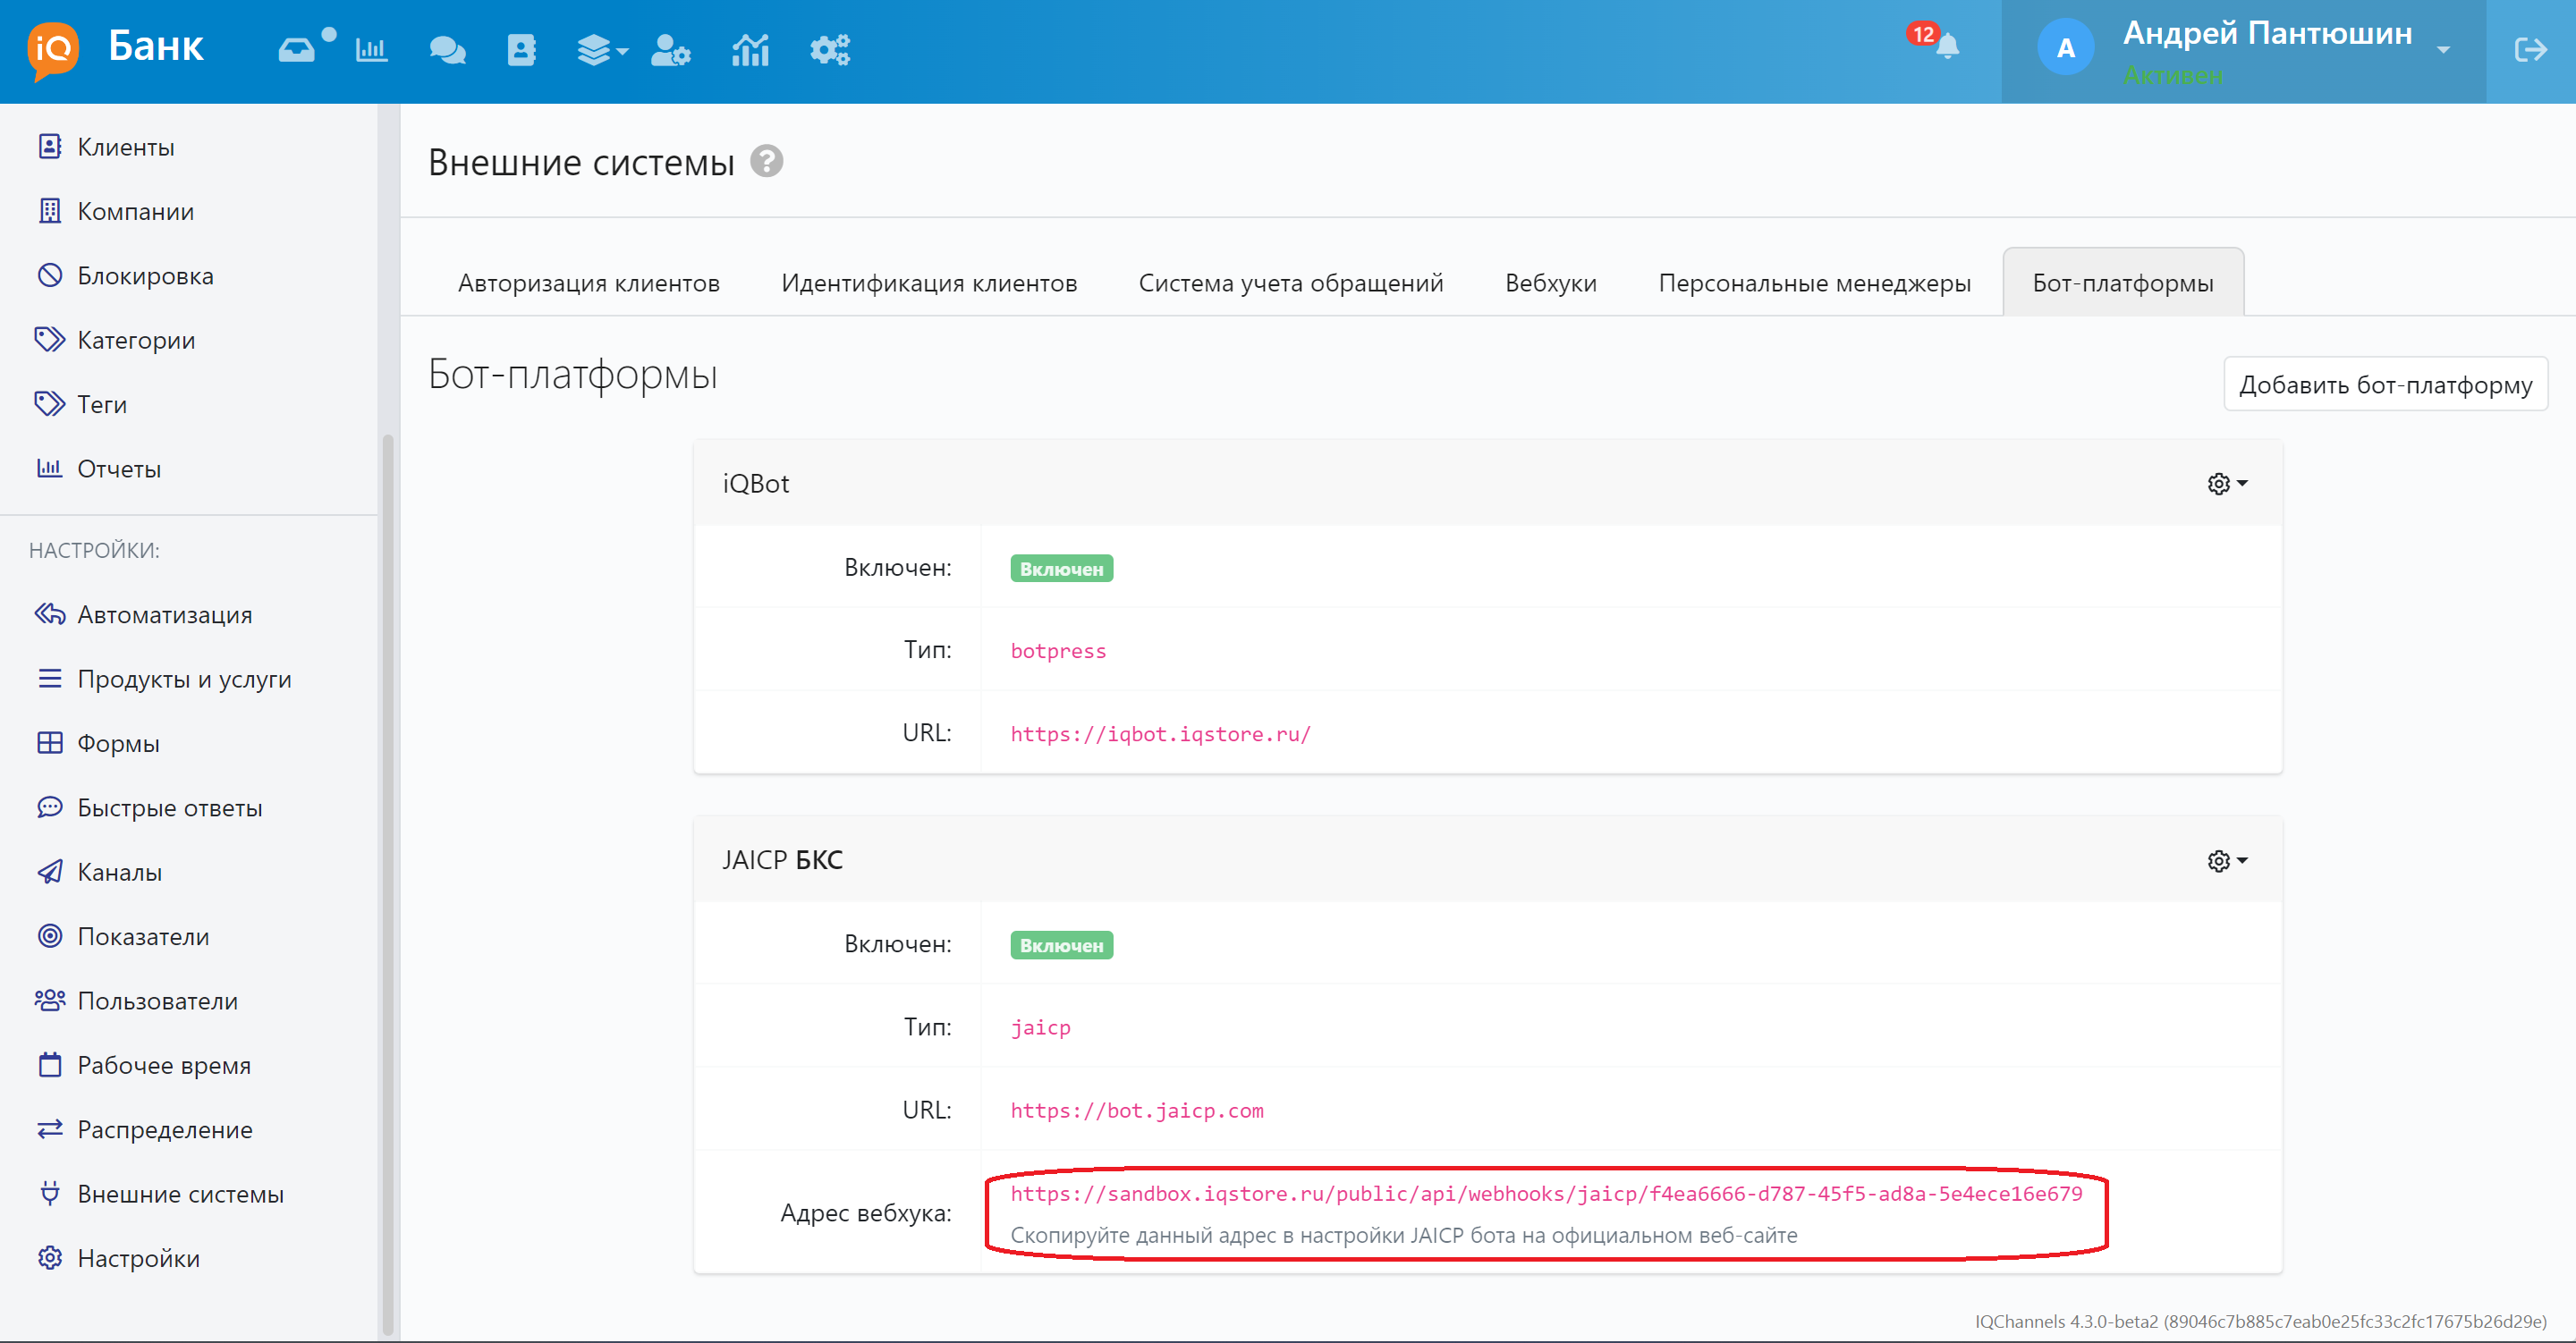Screen dimensions: 2576x1343
Task: Click the JAICP БКС card title
Action: [783, 860]
